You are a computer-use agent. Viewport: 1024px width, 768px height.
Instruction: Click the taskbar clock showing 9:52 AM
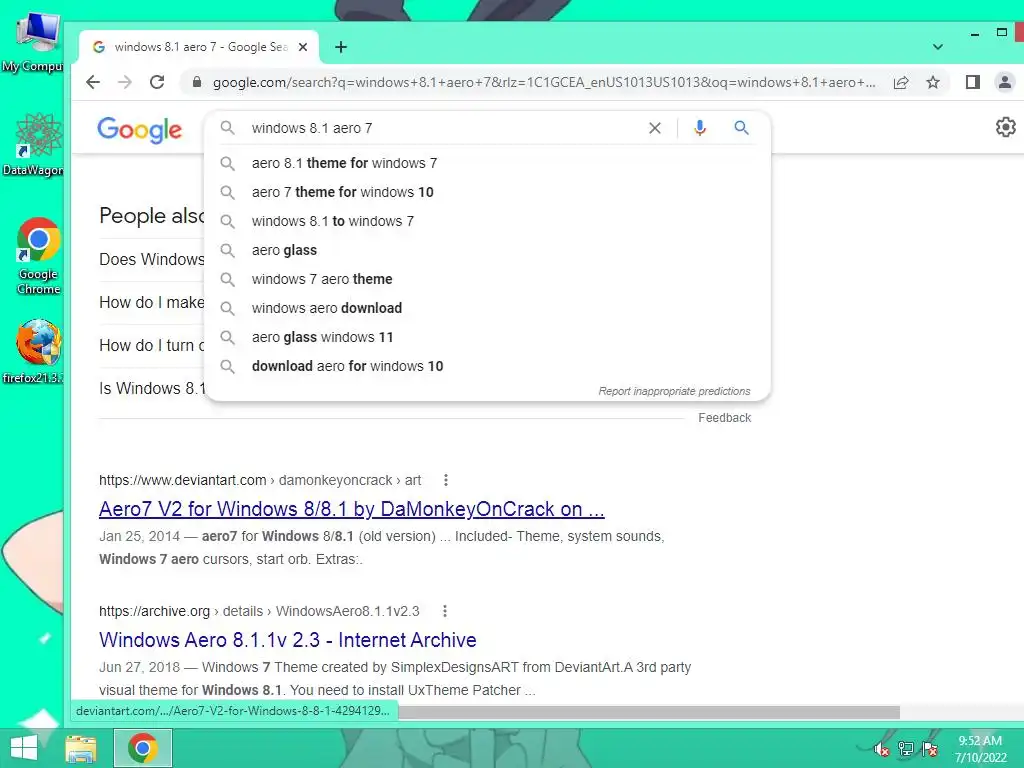pyautogui.click(x=980, y=748)
